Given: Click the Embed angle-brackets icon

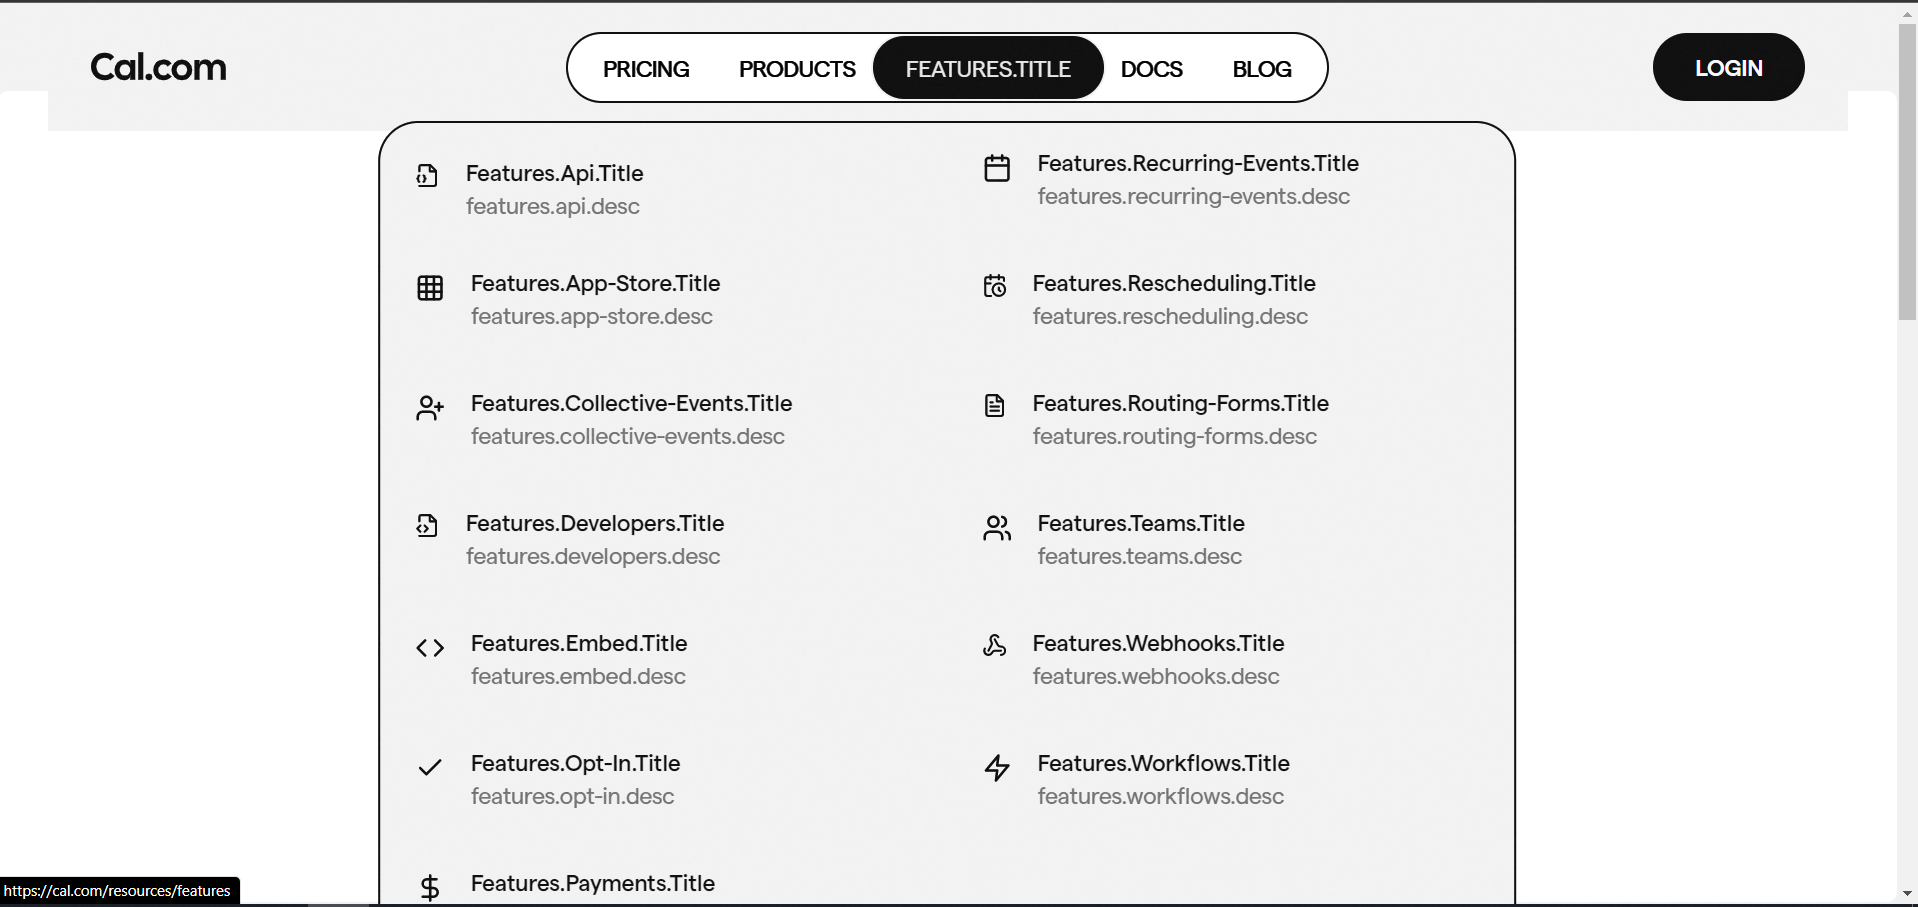Looking at the screenshot, I should (429, 648).
